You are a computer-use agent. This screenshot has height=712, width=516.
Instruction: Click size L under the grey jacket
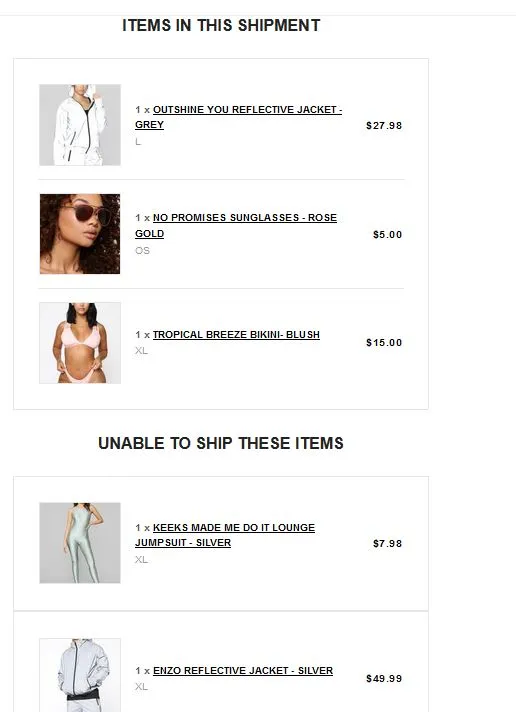tap(138, 142)
